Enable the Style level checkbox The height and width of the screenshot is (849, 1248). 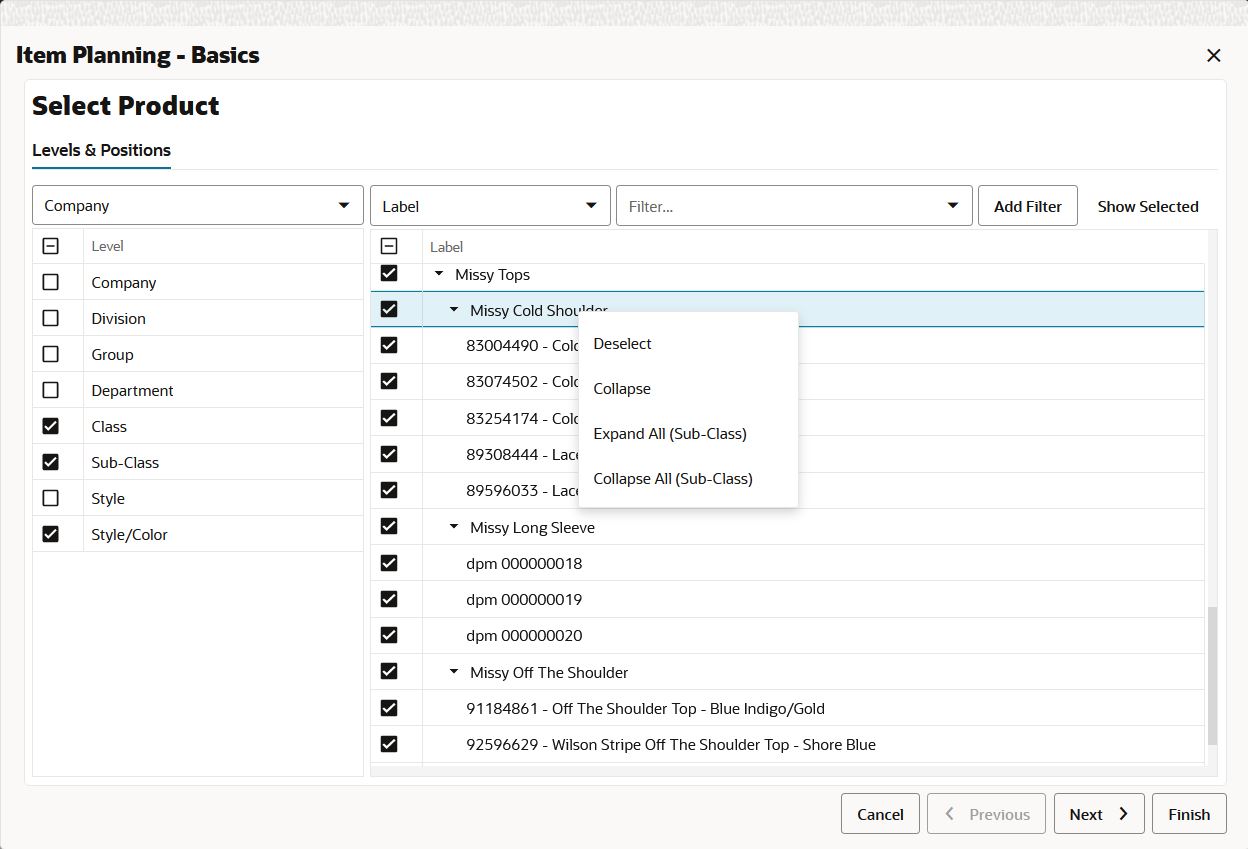click(51, 498)
